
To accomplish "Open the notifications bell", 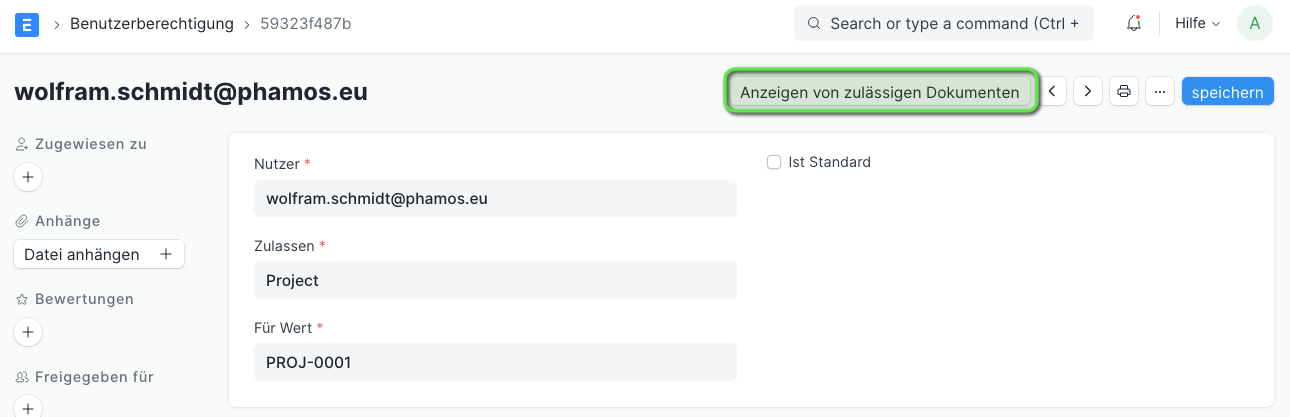I will pos(1133,23).
